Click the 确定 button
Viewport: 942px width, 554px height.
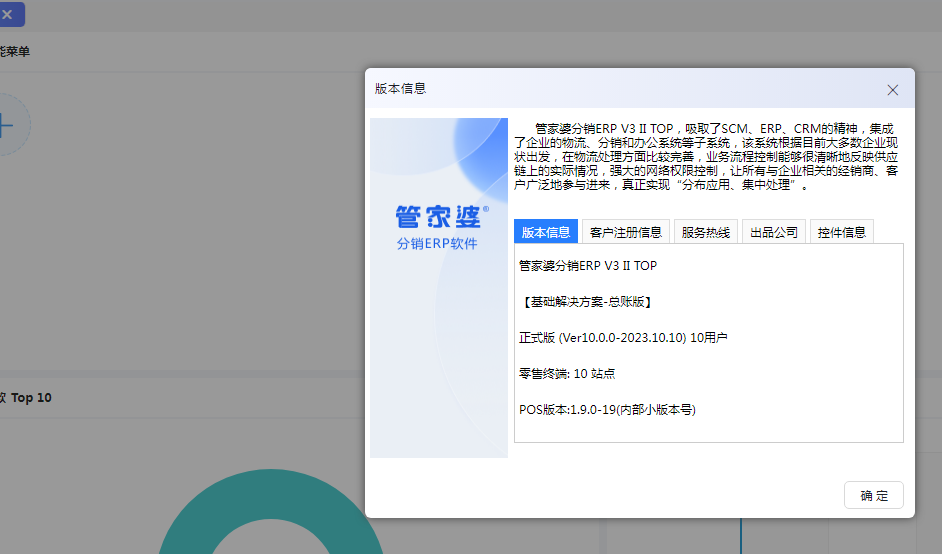874,496
